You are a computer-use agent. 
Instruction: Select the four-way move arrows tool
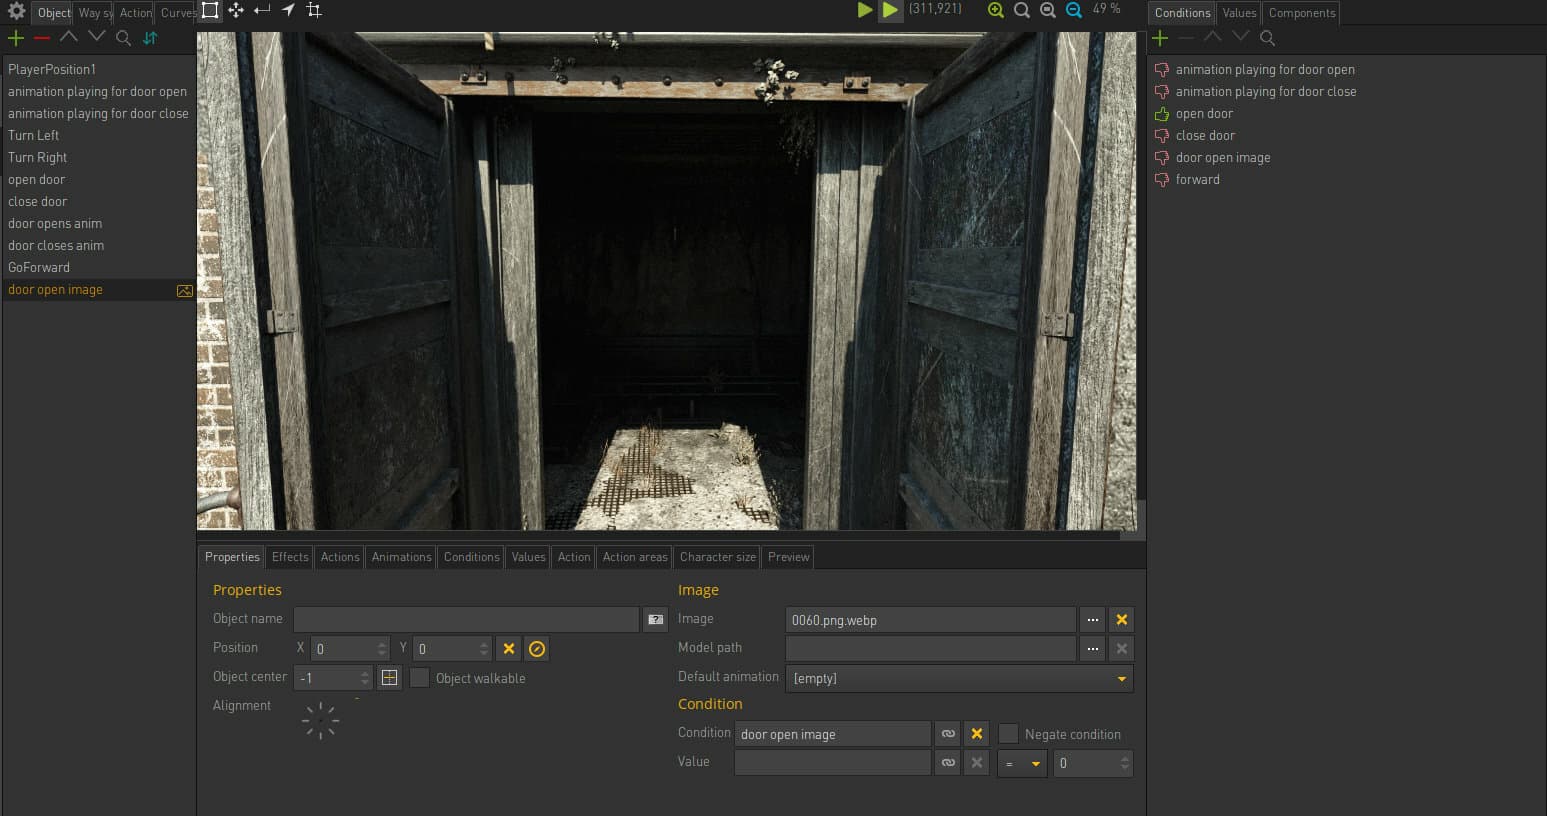236,10
